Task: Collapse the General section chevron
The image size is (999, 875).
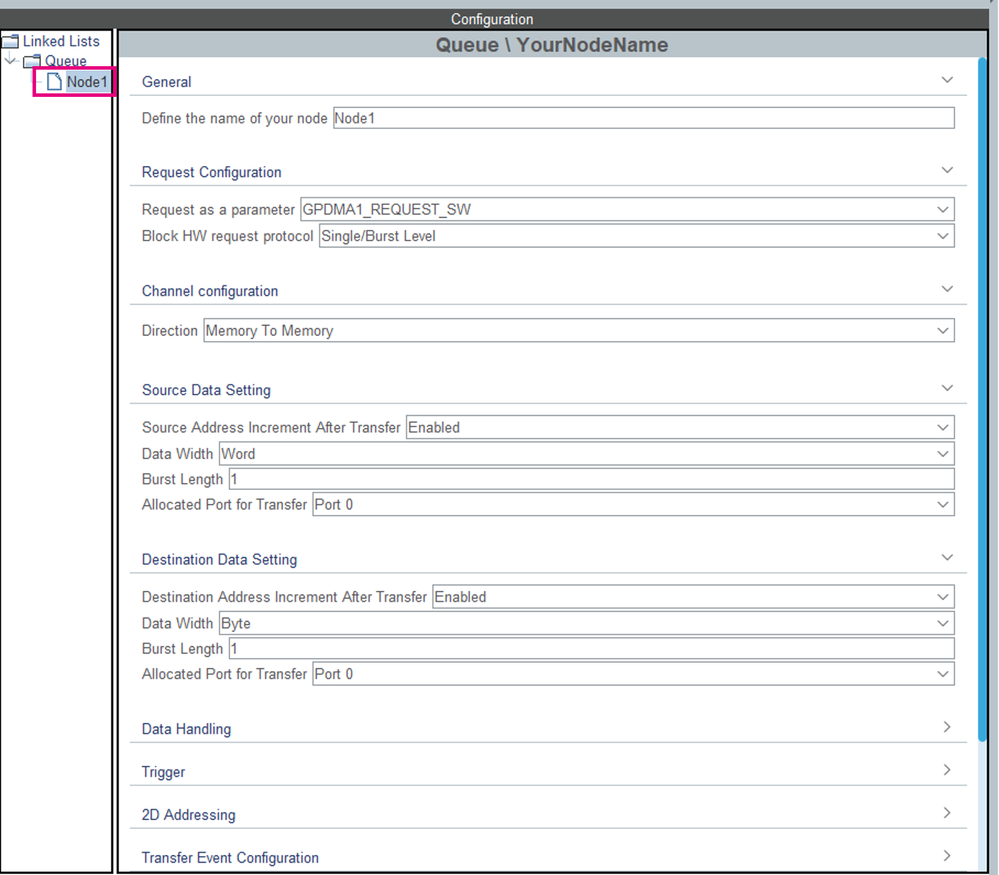Action: click(x=947, y=80)
